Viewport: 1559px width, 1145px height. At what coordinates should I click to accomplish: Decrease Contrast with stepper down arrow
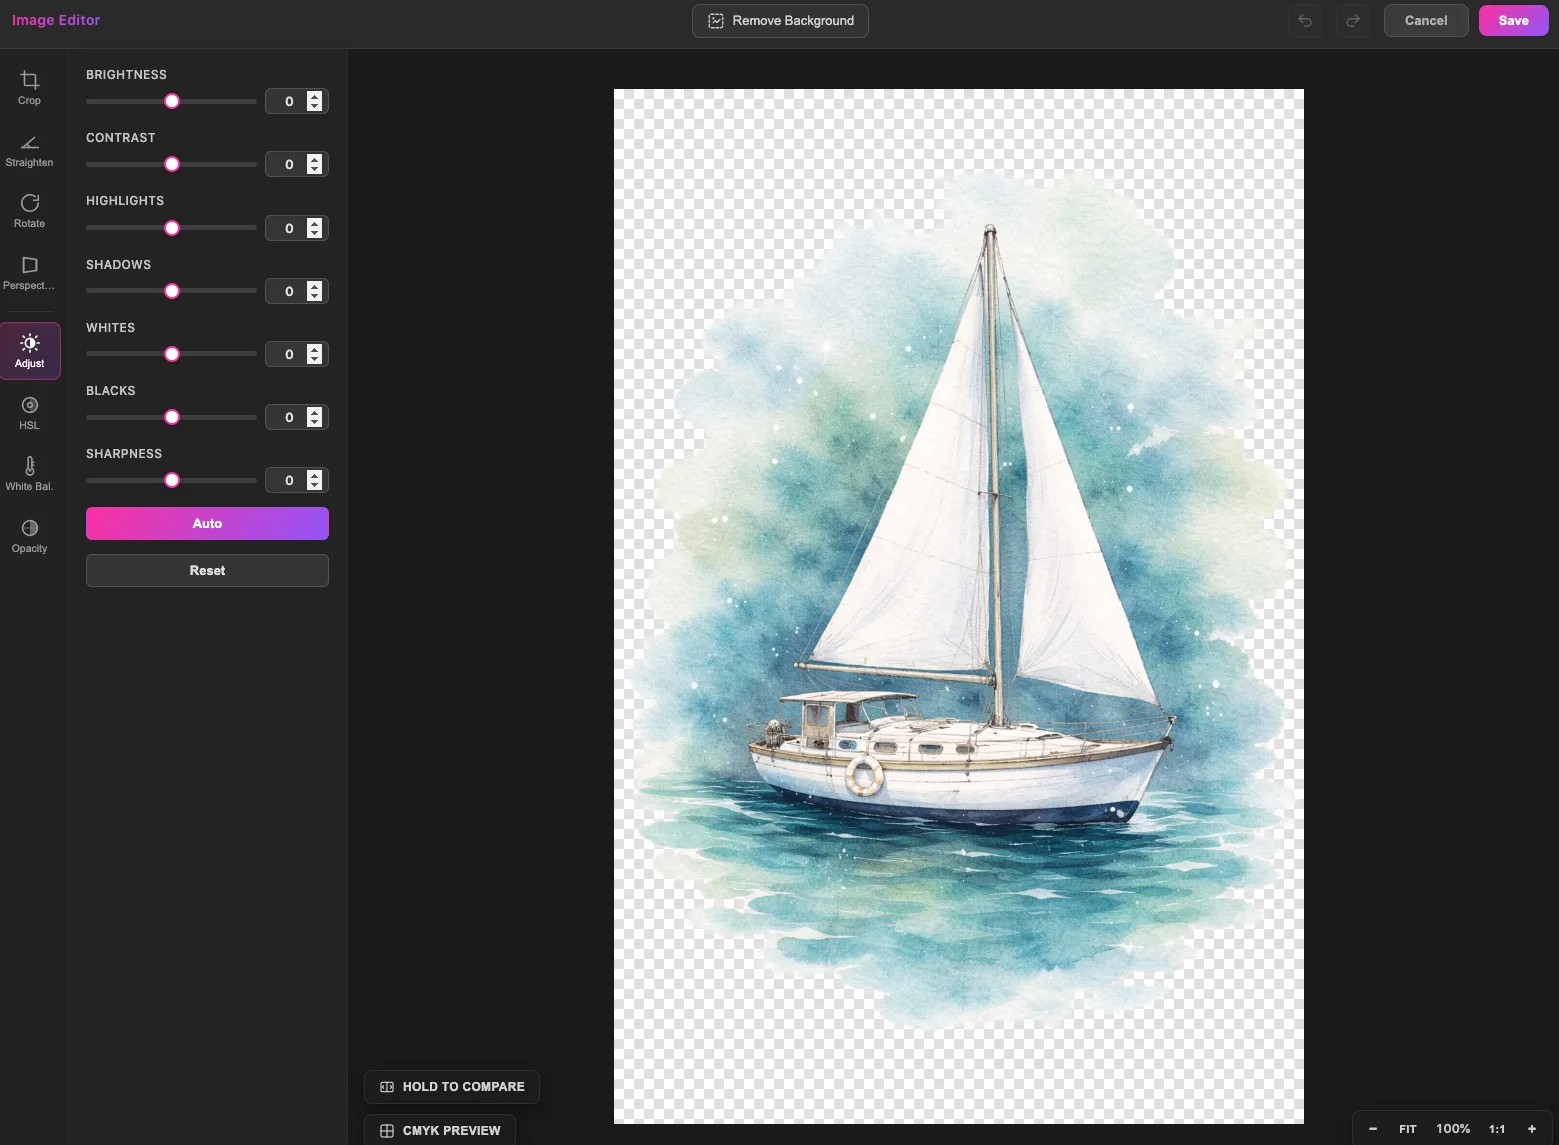315,169
